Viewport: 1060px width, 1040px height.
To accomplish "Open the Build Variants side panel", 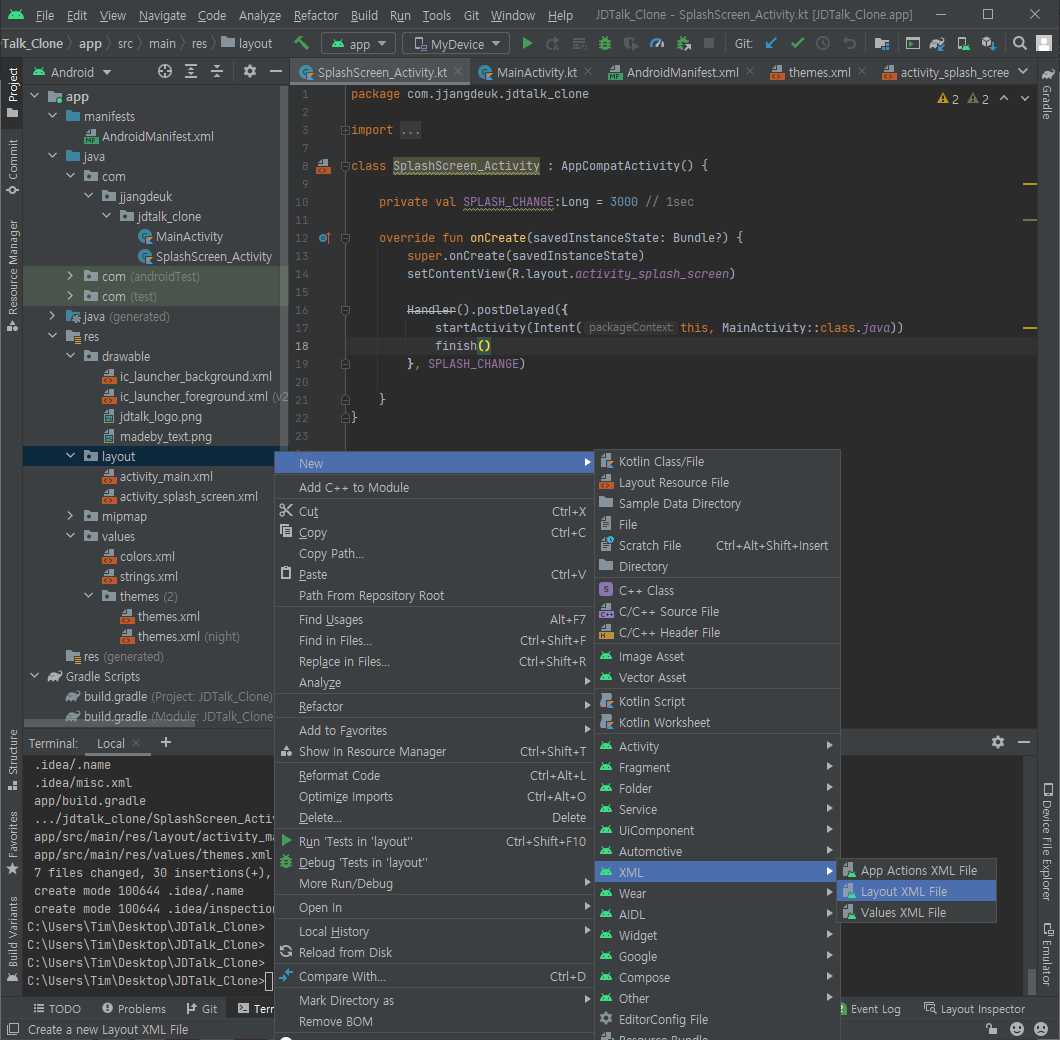I will 13,939.
